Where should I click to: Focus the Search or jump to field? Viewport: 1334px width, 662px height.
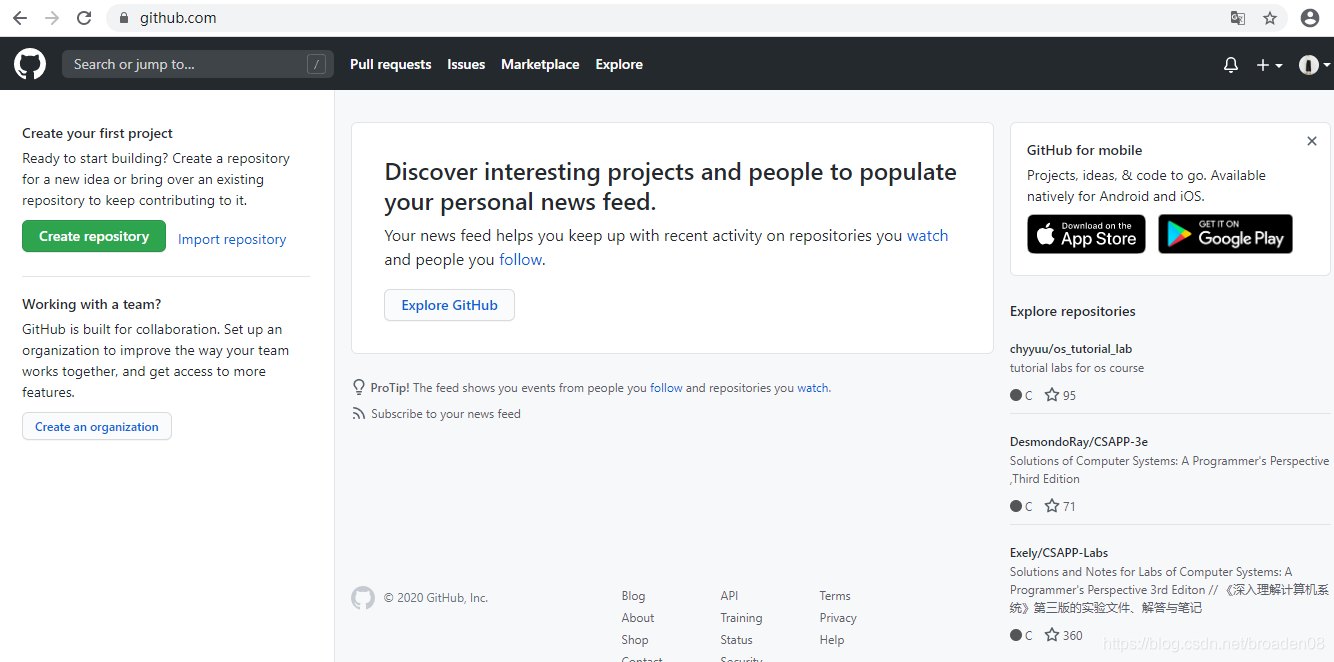tap(198, 64)
